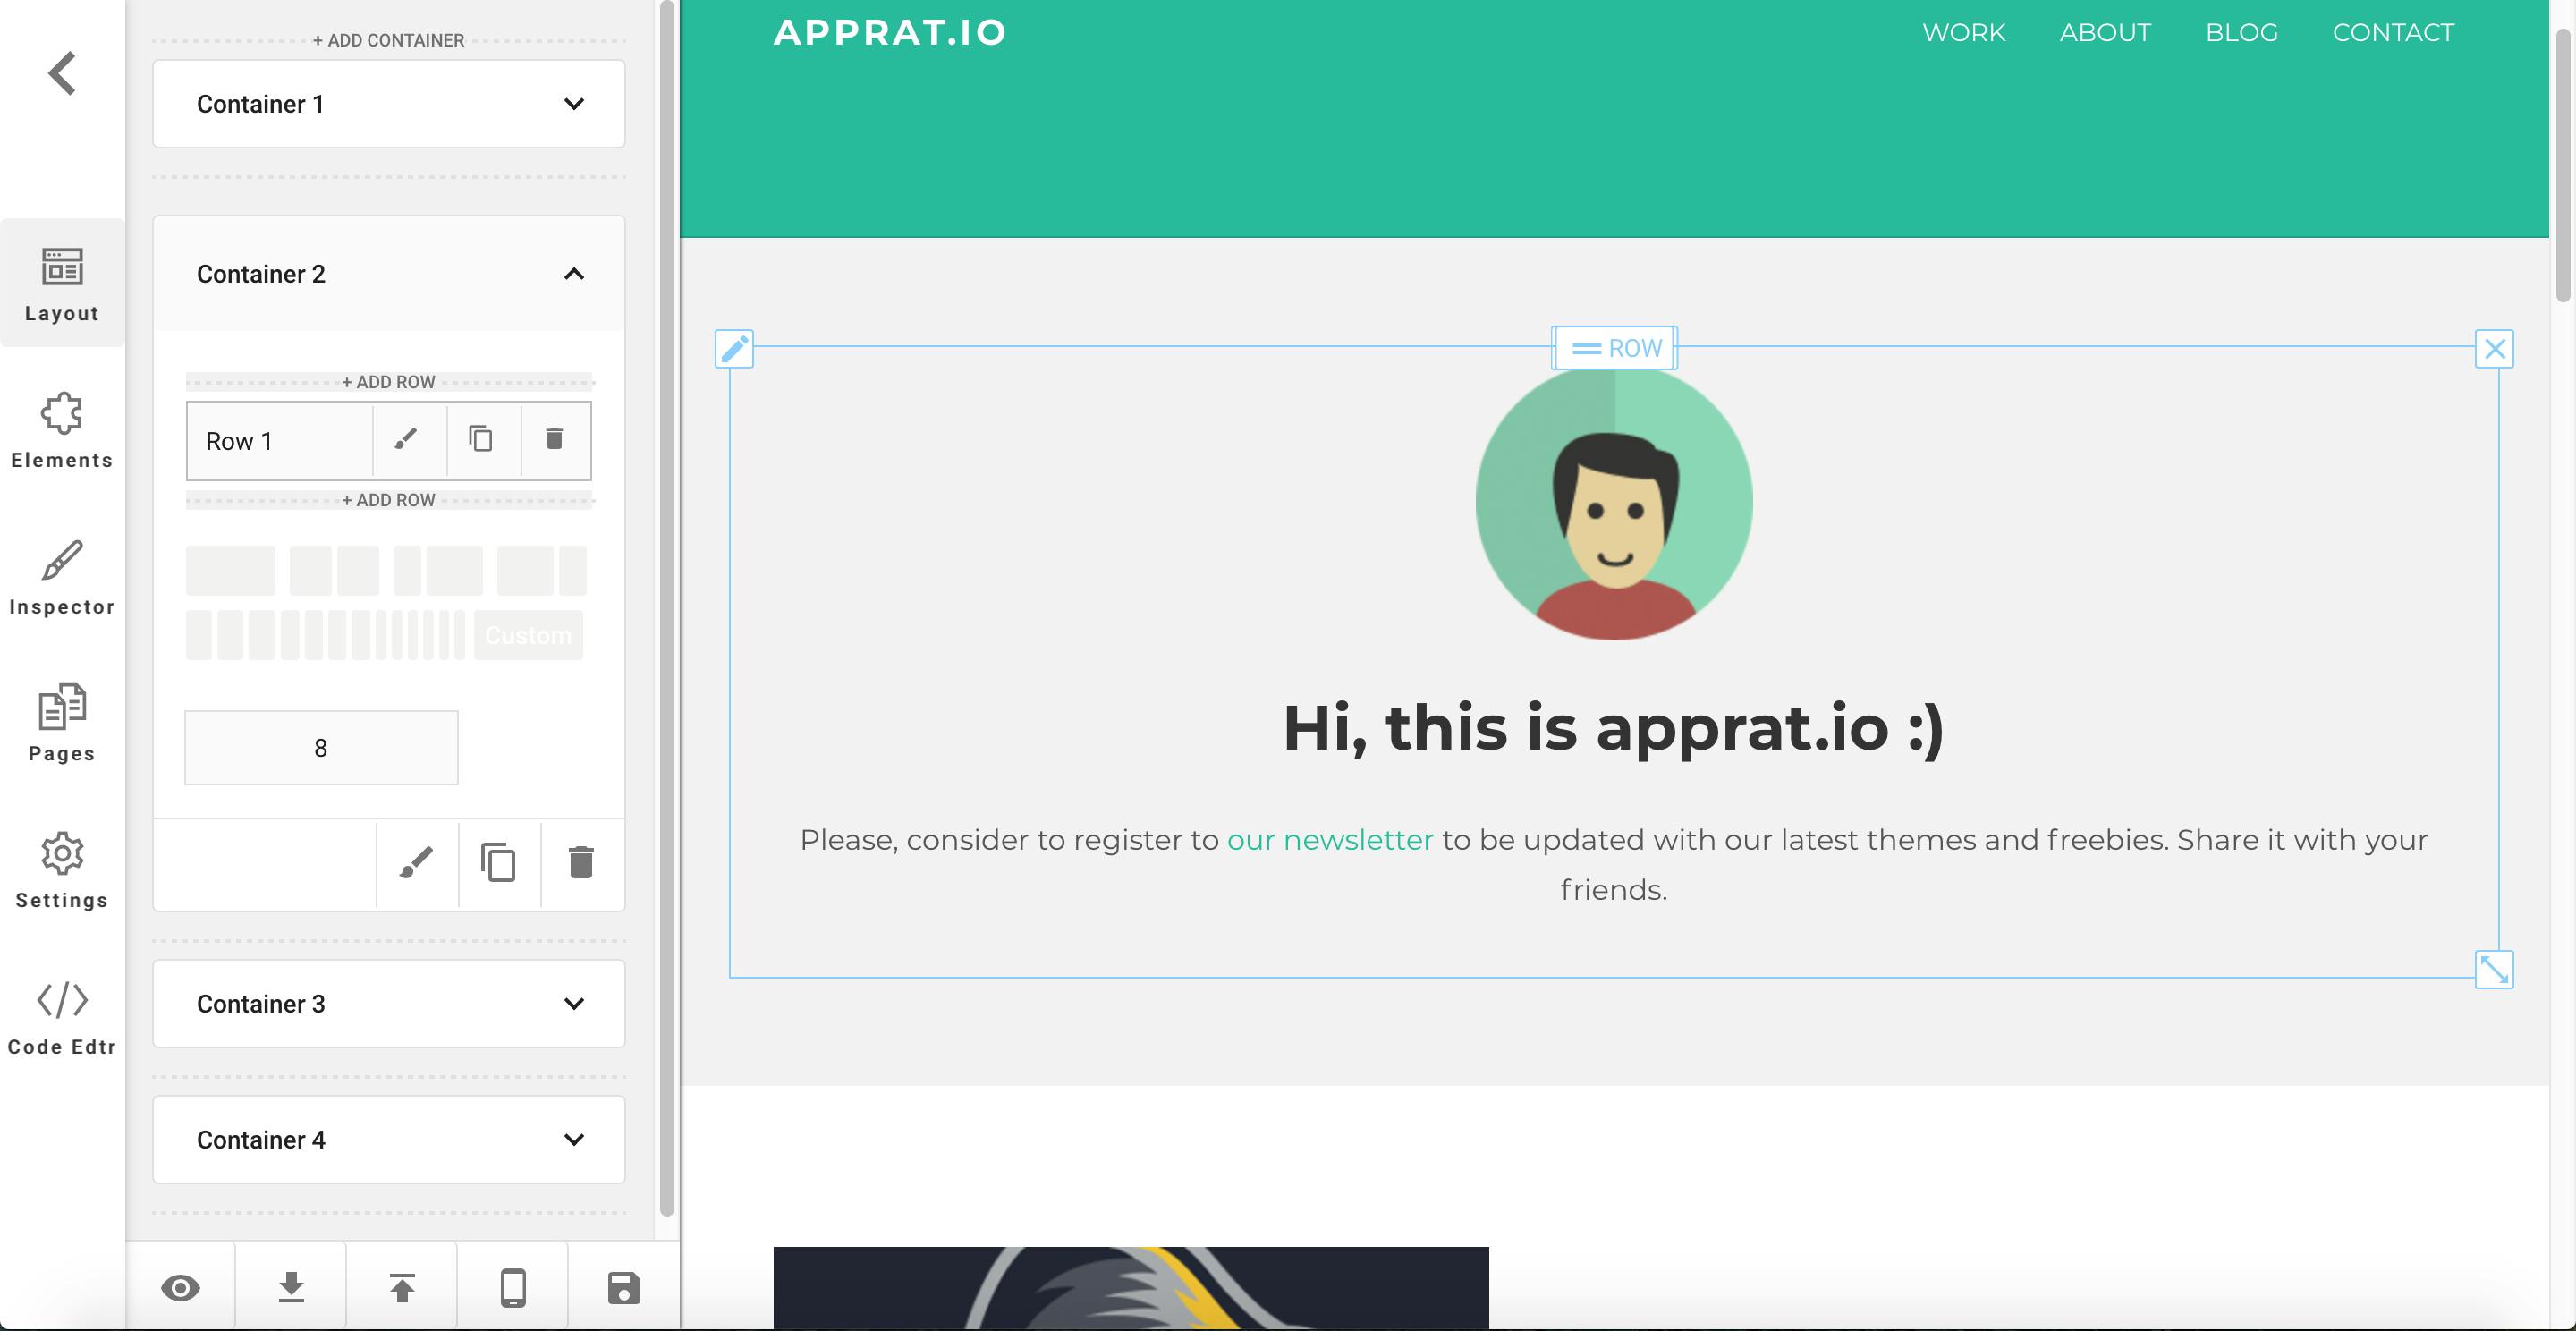Collapse Container 2 with its up chevron
This screenshot has height=1331, width=2576.
click(574, 274)
